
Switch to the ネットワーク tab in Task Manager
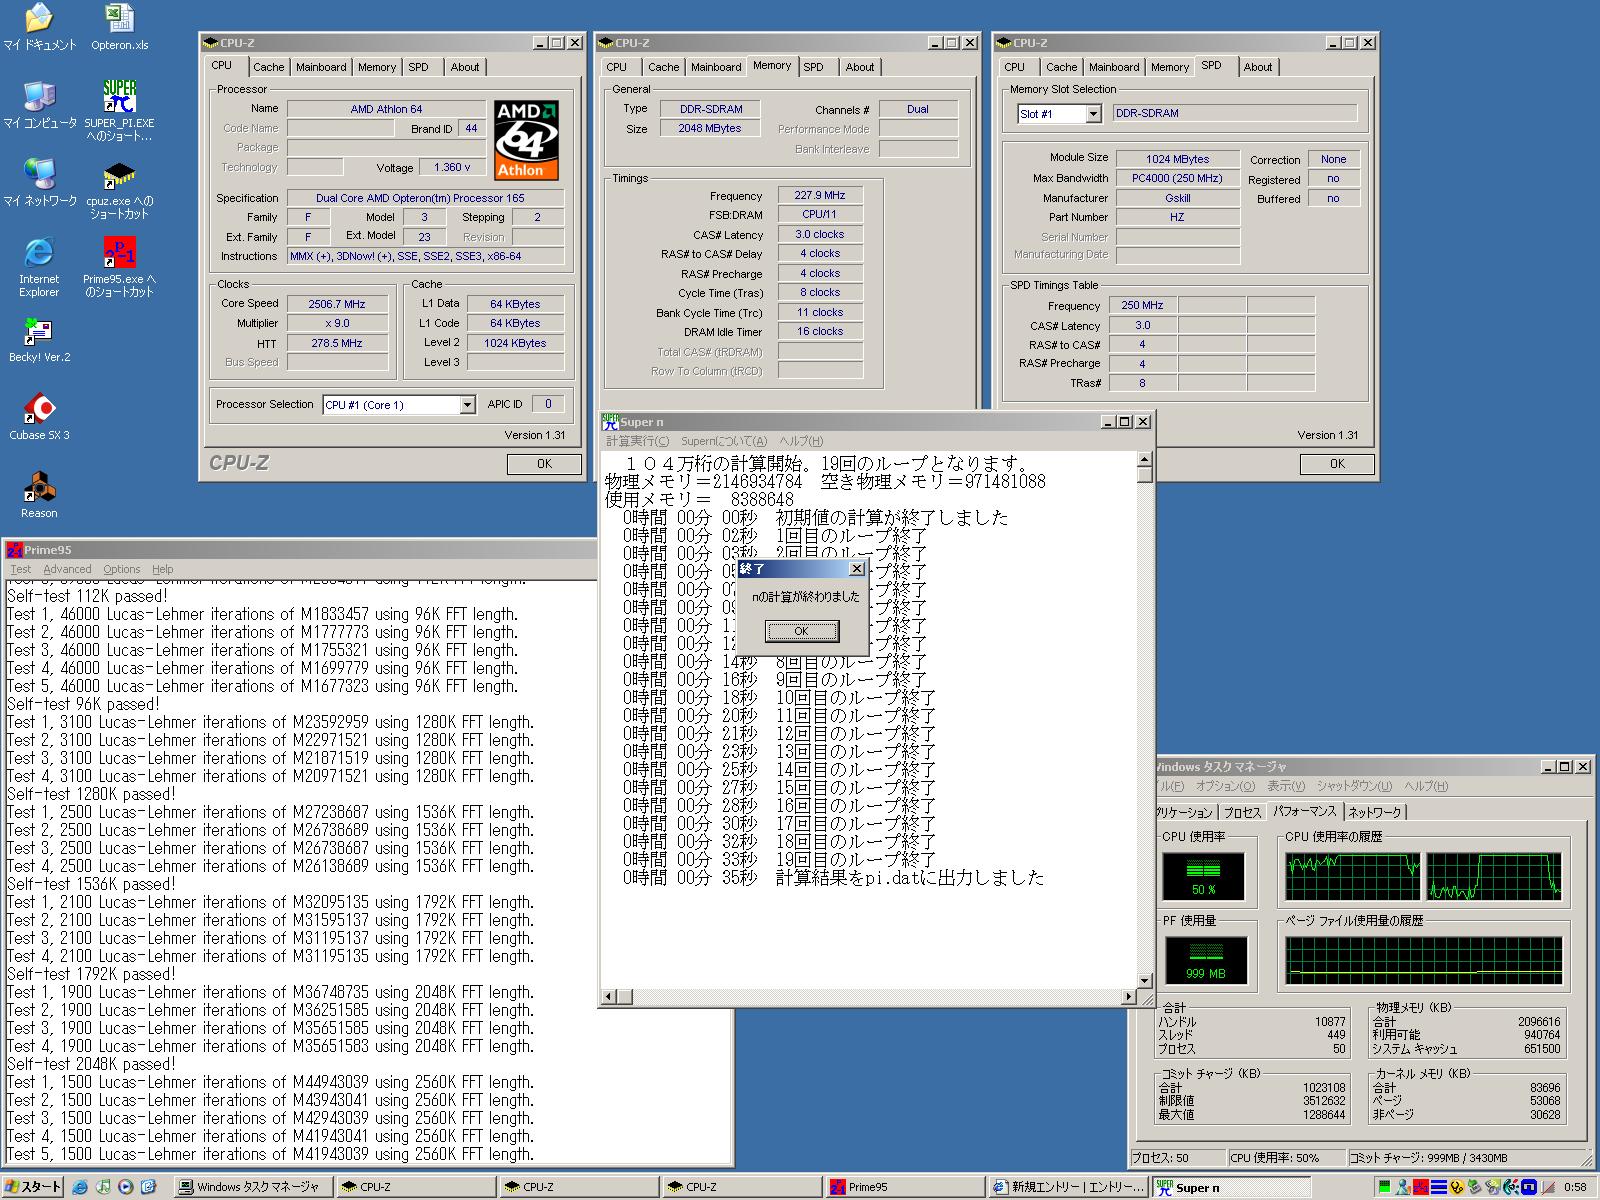tap(1375, 812)
